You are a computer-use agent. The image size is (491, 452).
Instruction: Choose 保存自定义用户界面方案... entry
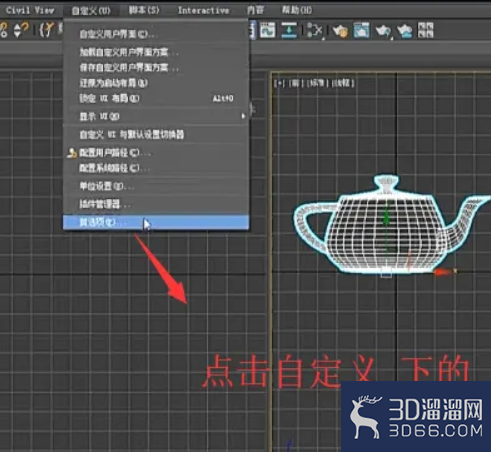[x=156, y=68]
